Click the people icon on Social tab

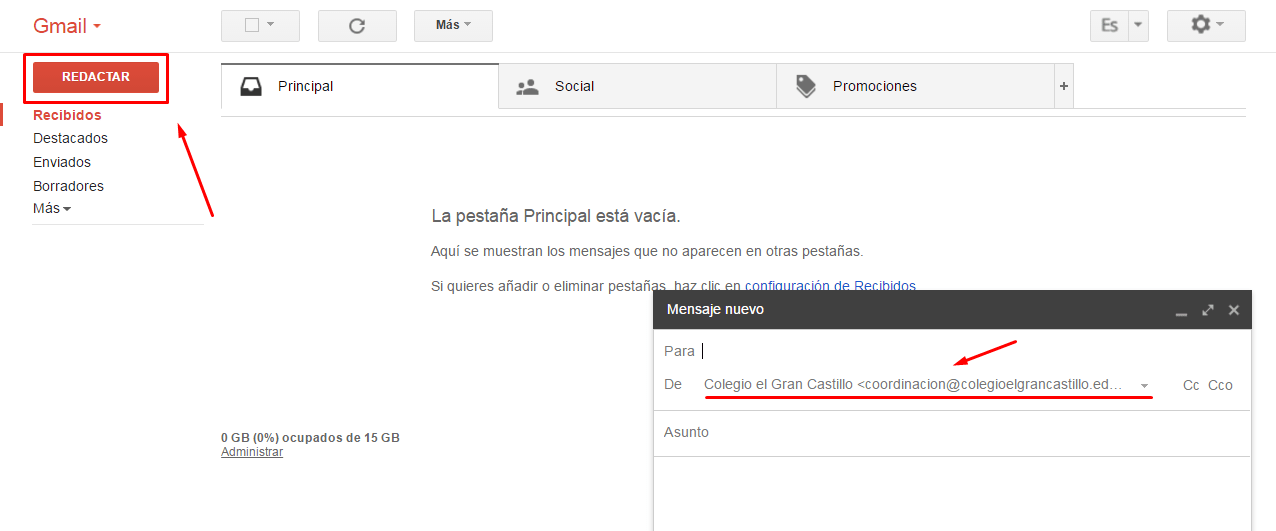point(527,87)
